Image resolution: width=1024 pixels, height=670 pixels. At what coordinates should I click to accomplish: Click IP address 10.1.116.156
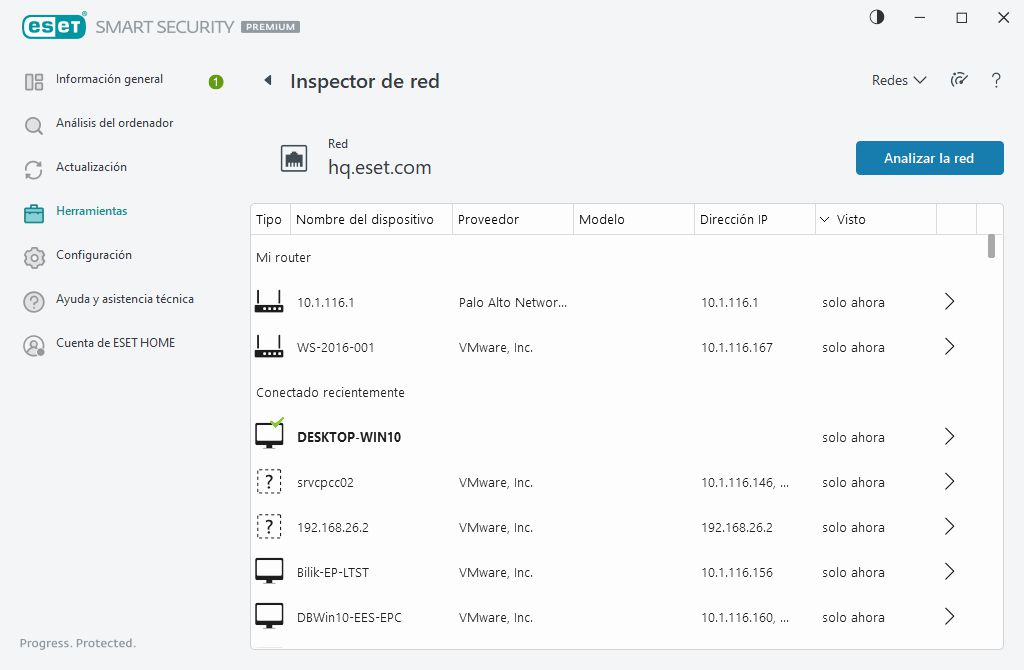tap(737, 573)
